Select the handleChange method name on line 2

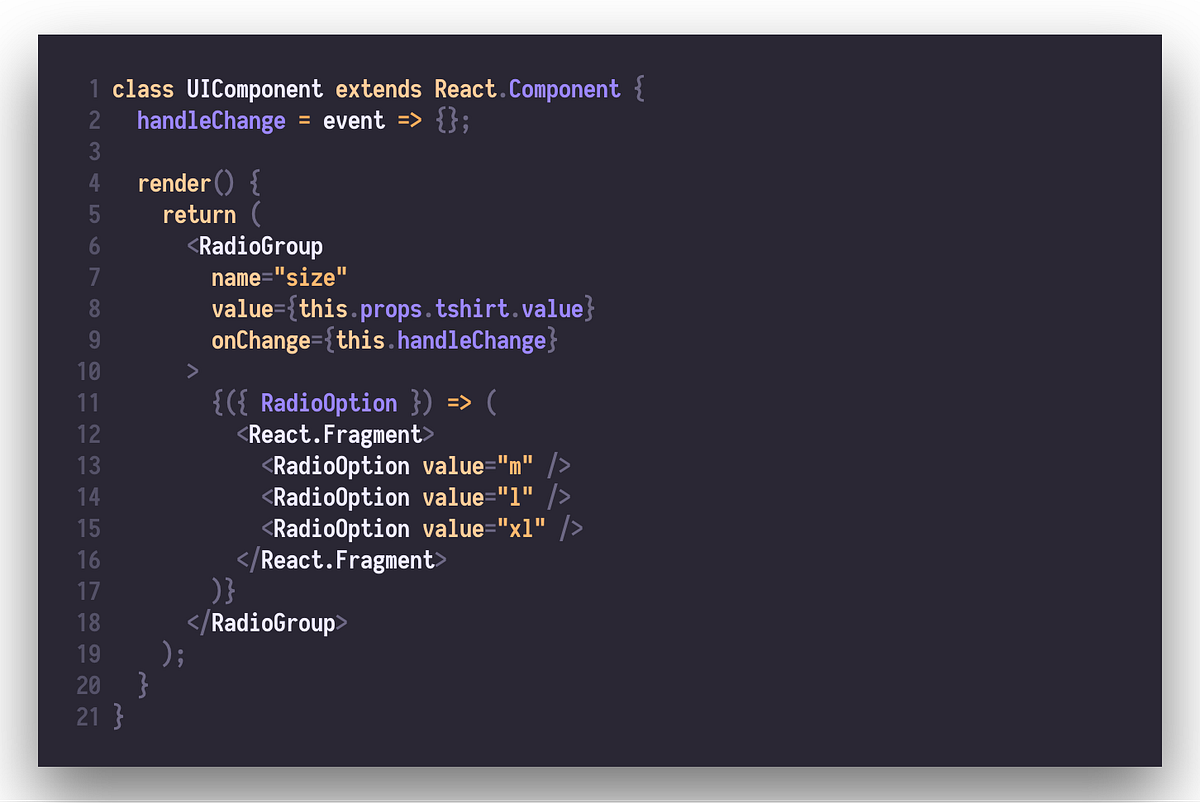[210, 120]
